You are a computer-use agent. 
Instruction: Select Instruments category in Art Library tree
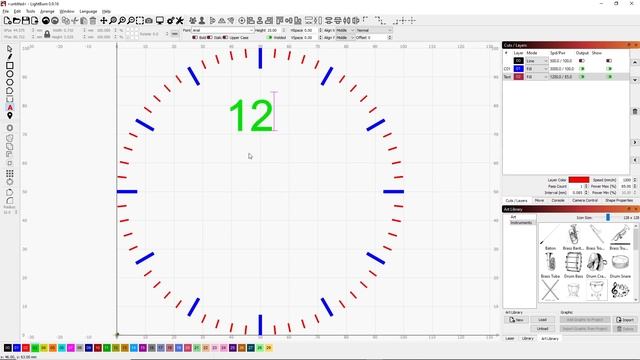521,222
